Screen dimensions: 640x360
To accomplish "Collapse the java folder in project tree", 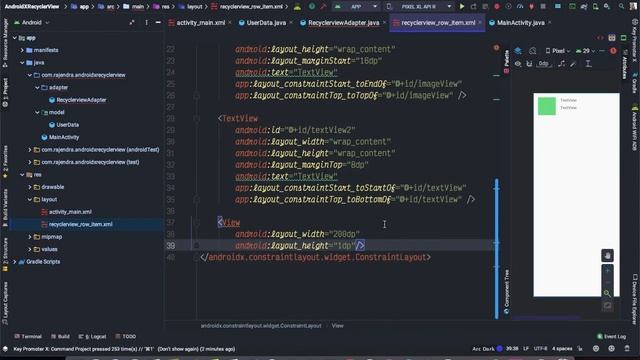I will point(22,63).
